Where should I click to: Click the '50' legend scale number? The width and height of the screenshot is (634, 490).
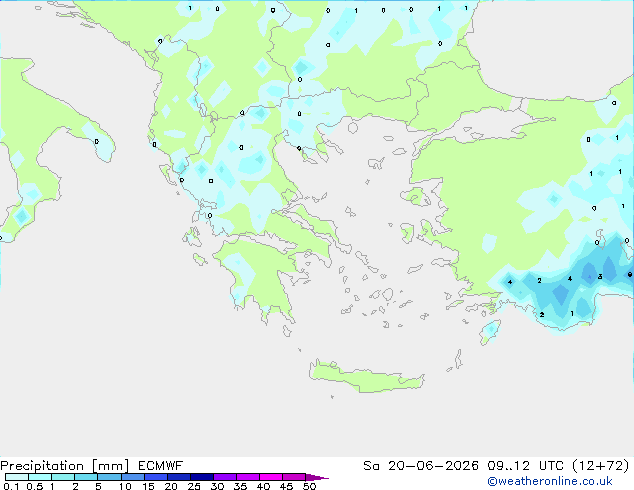pos(309,486)
